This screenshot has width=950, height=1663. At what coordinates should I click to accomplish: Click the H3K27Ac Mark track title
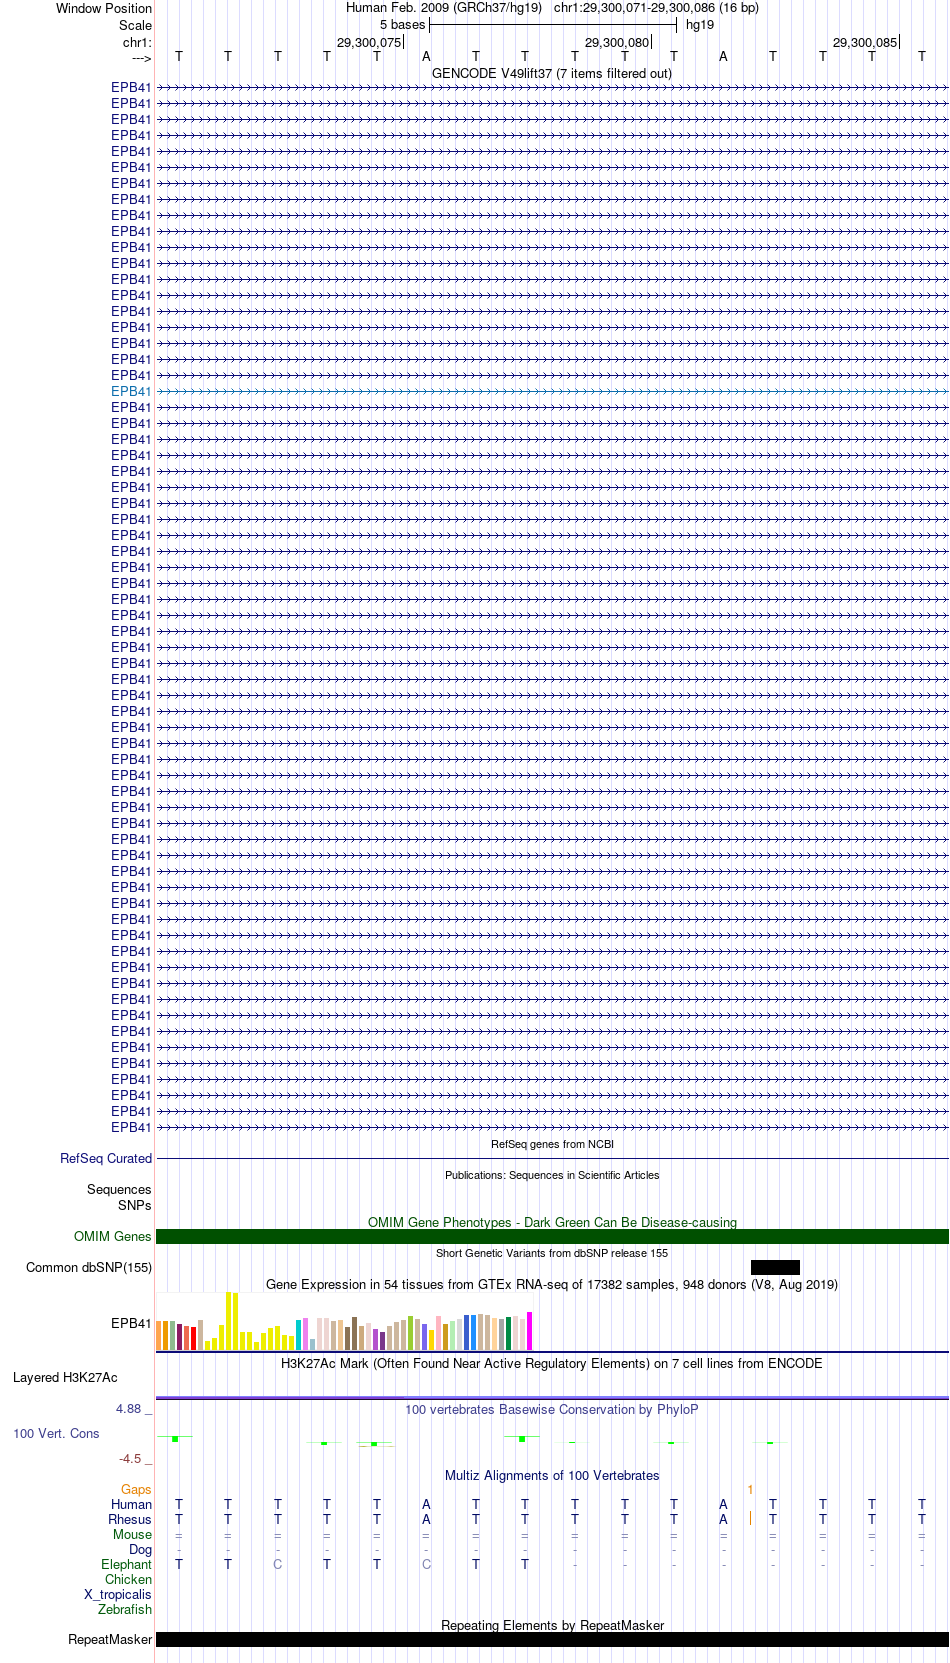tap(552, 1363)
